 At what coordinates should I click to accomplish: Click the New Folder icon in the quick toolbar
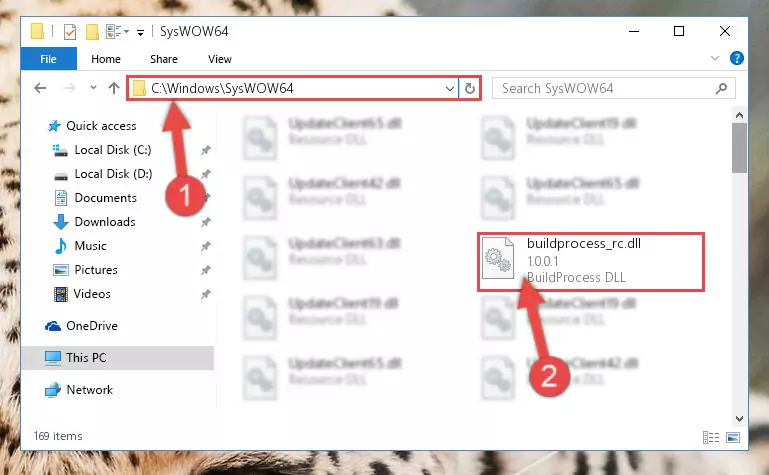click(92, 32)
